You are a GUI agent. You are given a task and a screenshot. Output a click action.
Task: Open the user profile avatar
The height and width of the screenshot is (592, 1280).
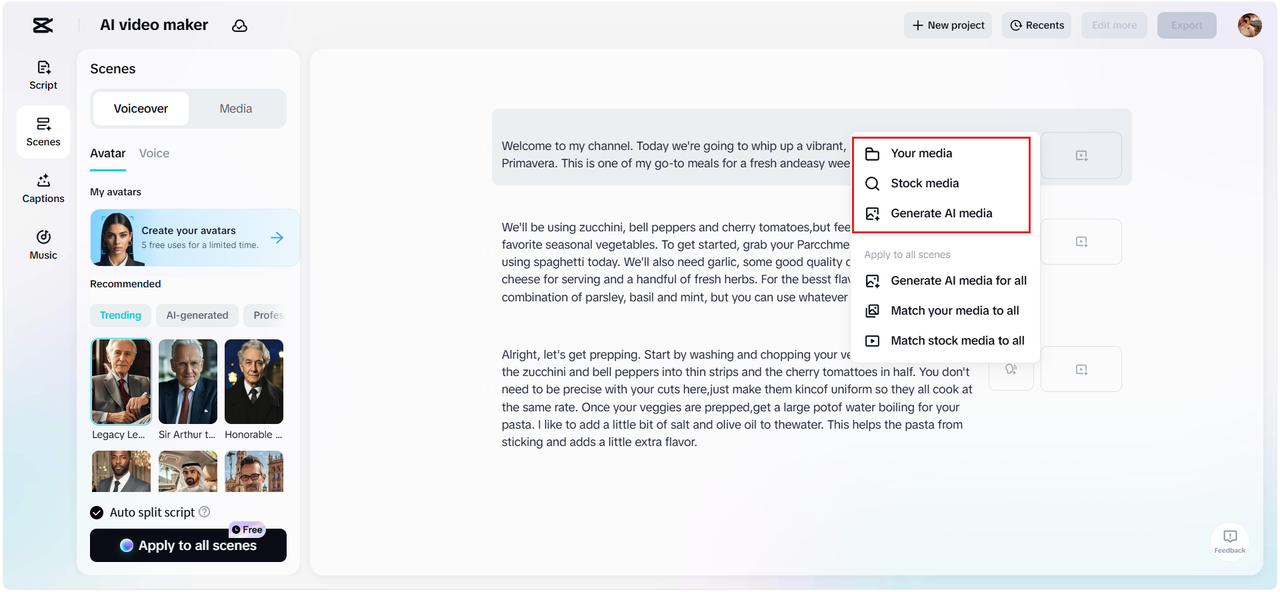1249,26
